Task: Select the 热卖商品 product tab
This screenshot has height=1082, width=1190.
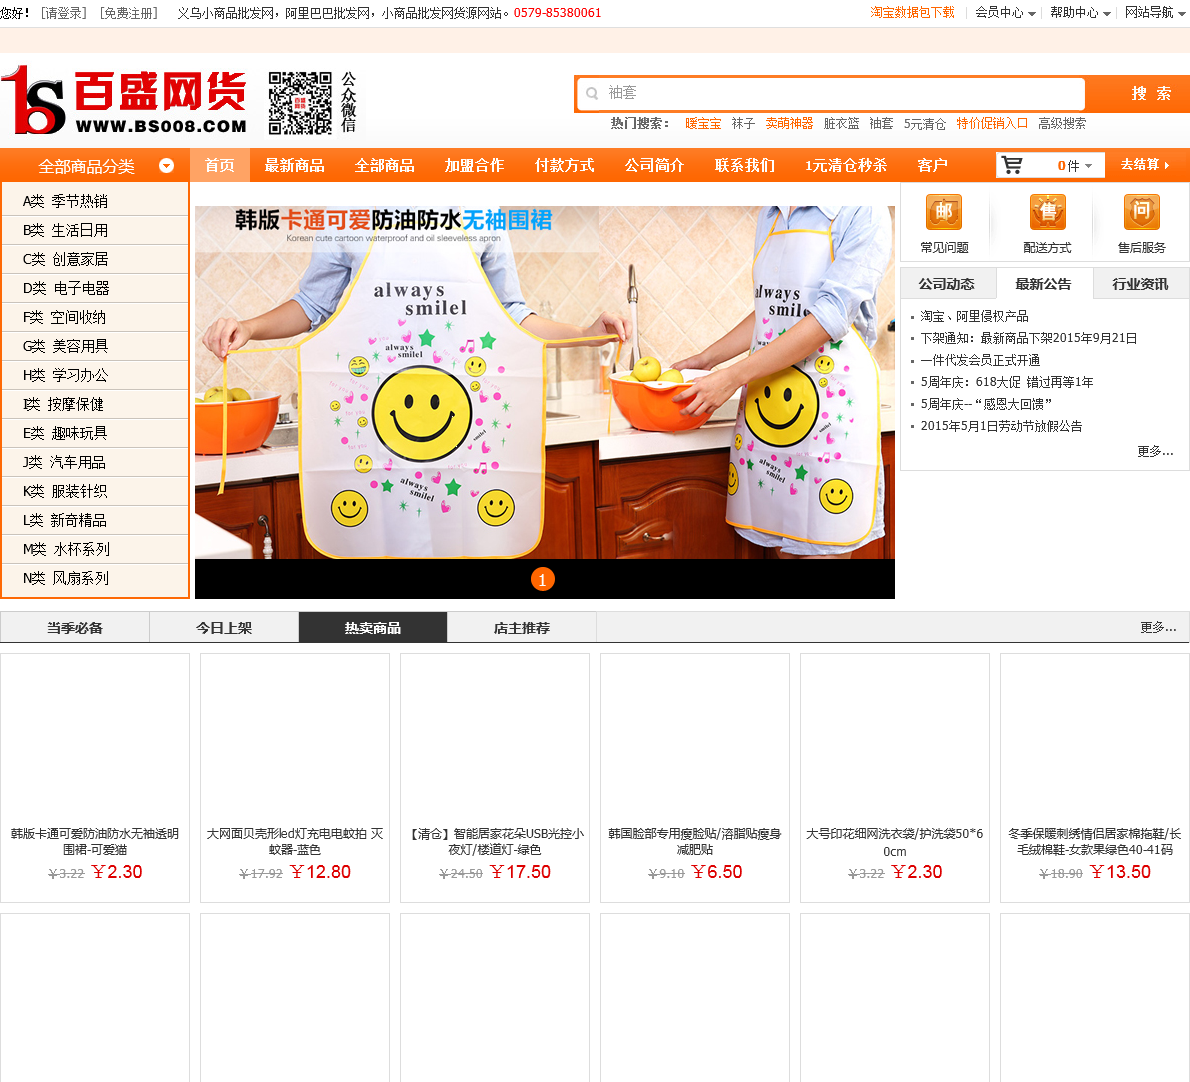Action: click(373, 627)
